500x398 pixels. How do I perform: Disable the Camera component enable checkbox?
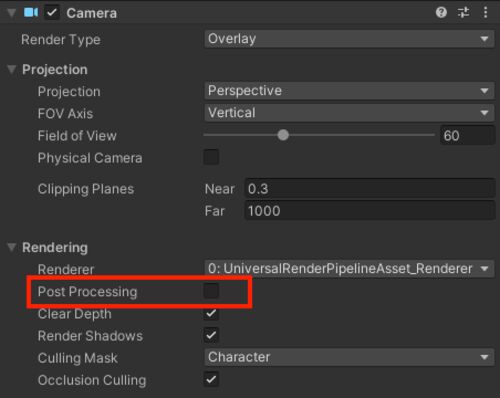(52, 13)
